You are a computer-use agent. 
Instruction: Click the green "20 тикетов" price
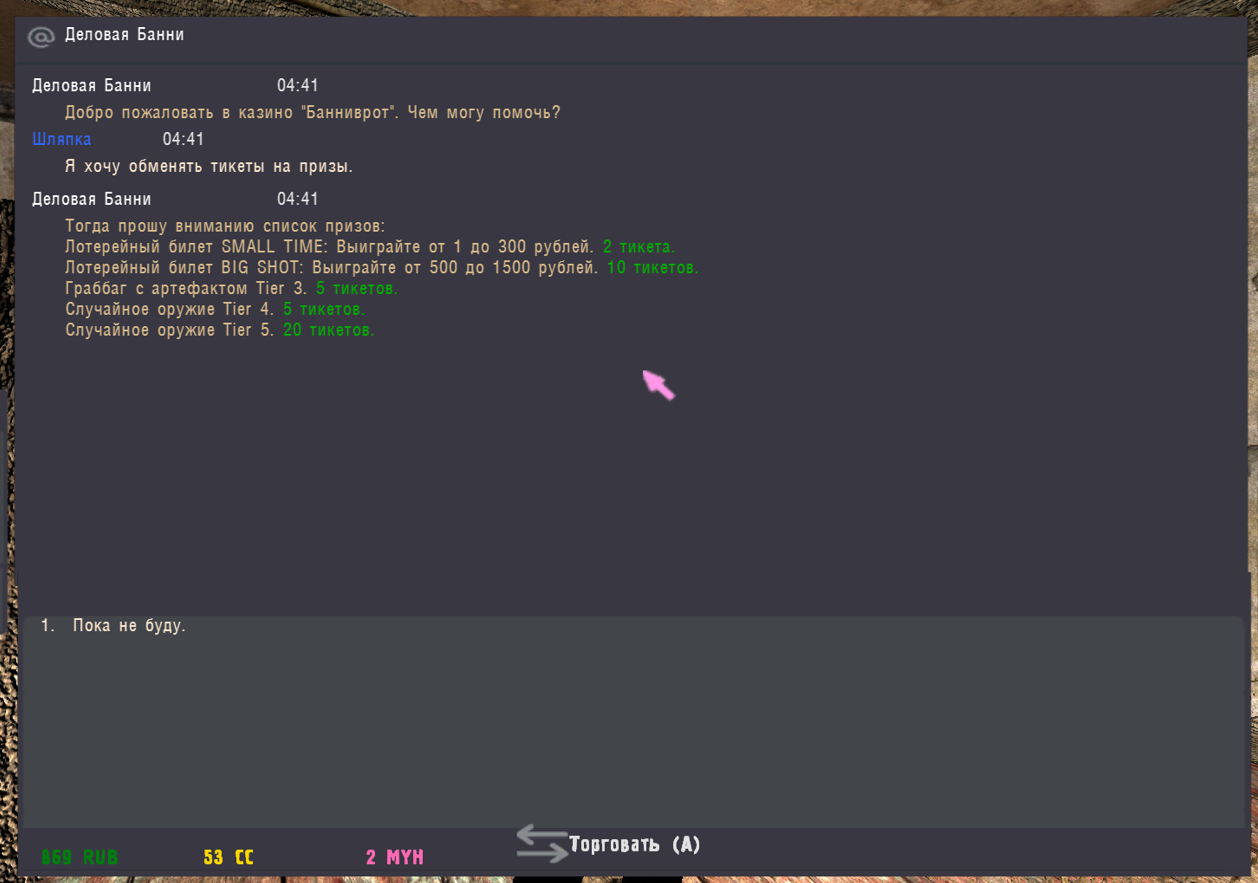[328, 330]
